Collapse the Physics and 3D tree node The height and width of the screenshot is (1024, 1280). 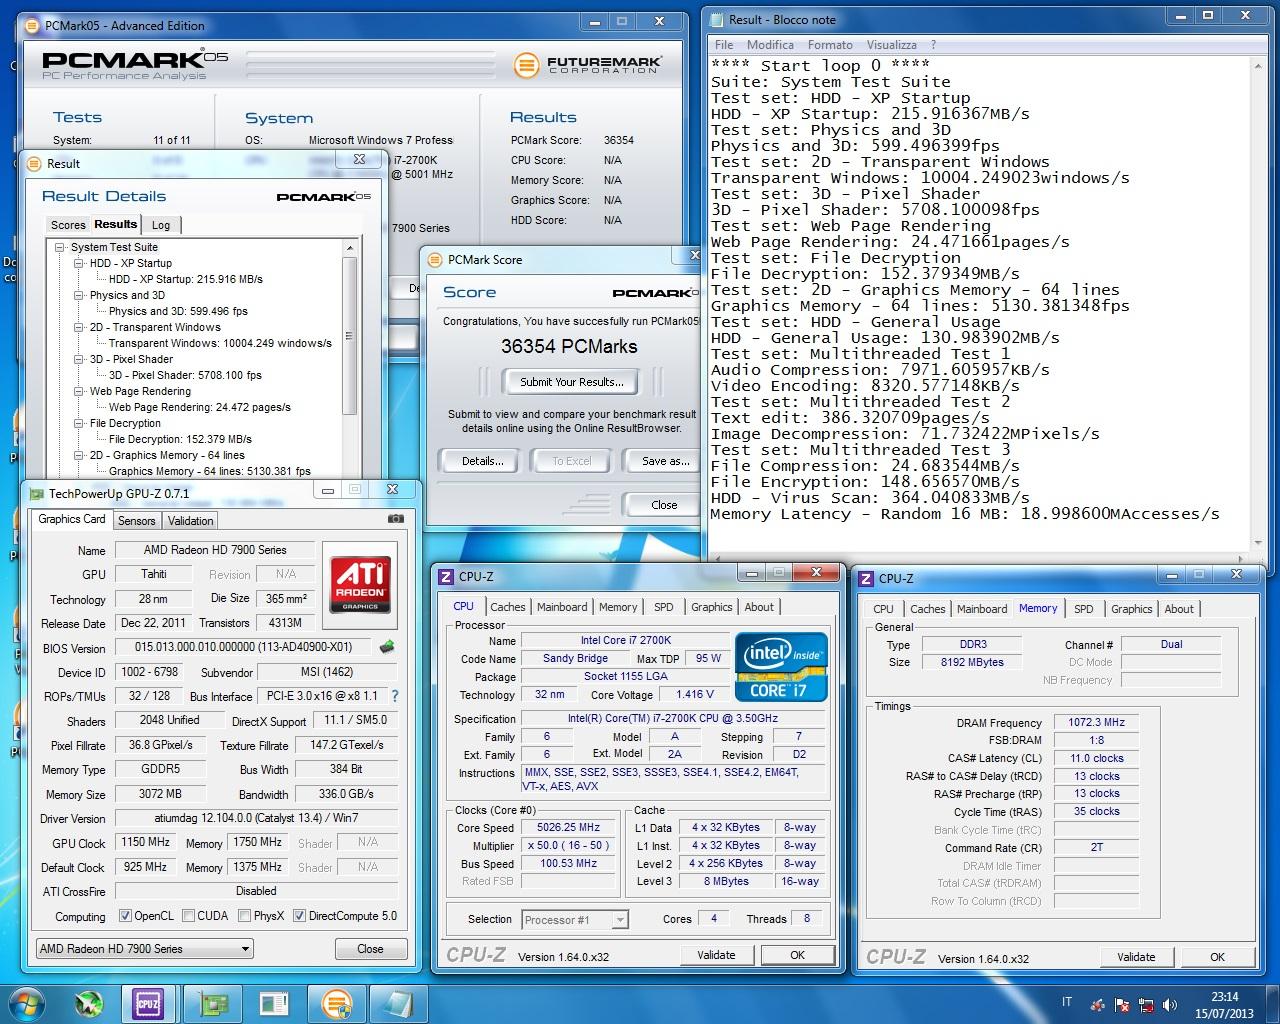tap(79, 295)
